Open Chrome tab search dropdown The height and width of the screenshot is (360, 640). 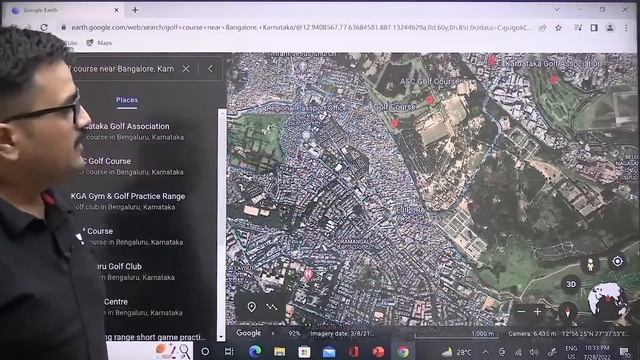557,9
